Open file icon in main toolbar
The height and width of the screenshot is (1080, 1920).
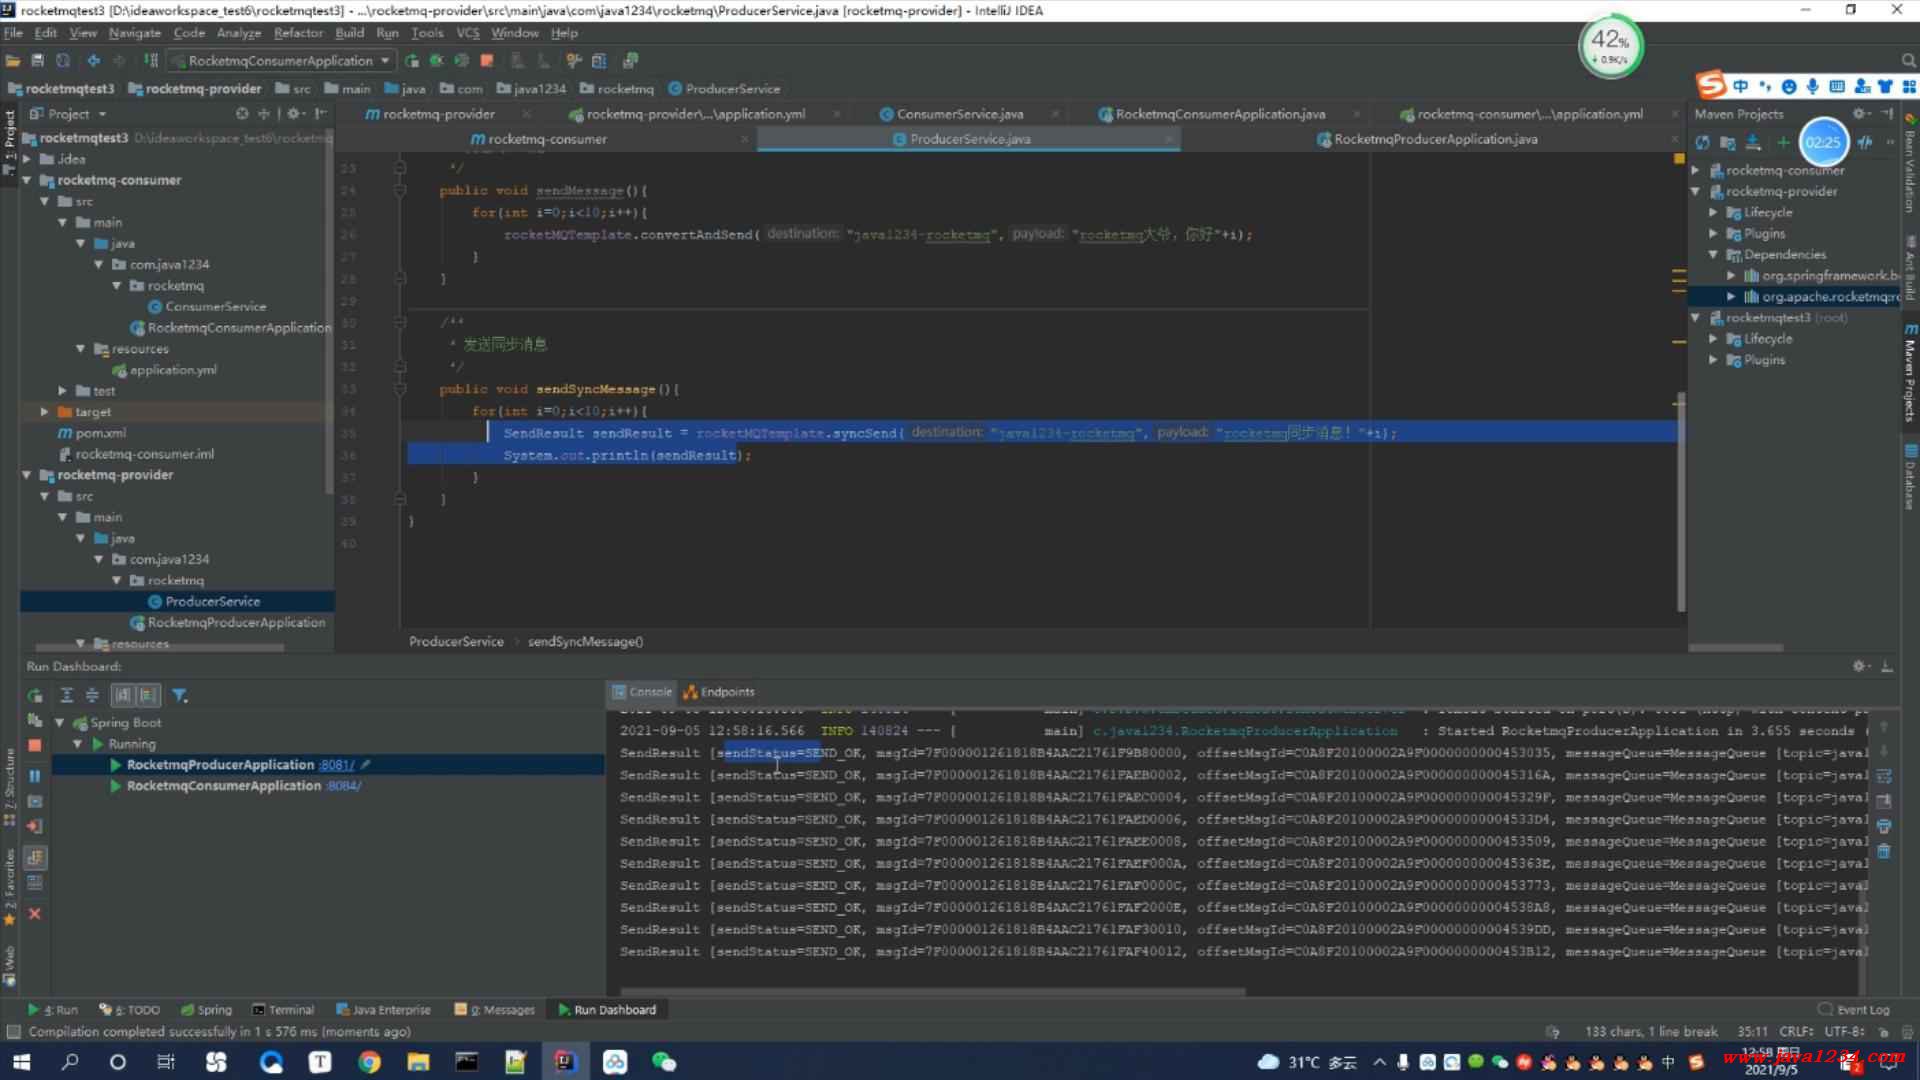pyautogui.click(x=13, y=61)
